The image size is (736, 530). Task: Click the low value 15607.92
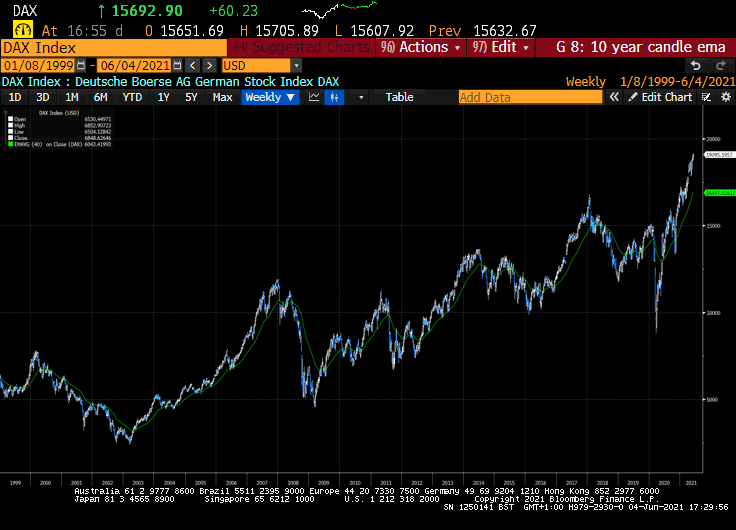pos(382,31)
